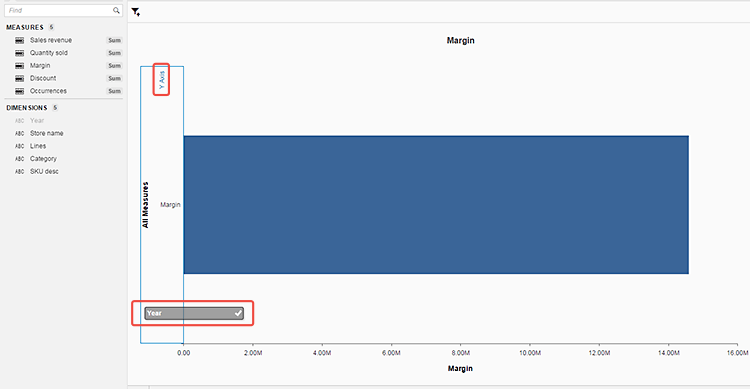This screenshot has height=389, width=750.
Task: Click the search magnifier icon in Find box
Action: click(x=116, y=10)
